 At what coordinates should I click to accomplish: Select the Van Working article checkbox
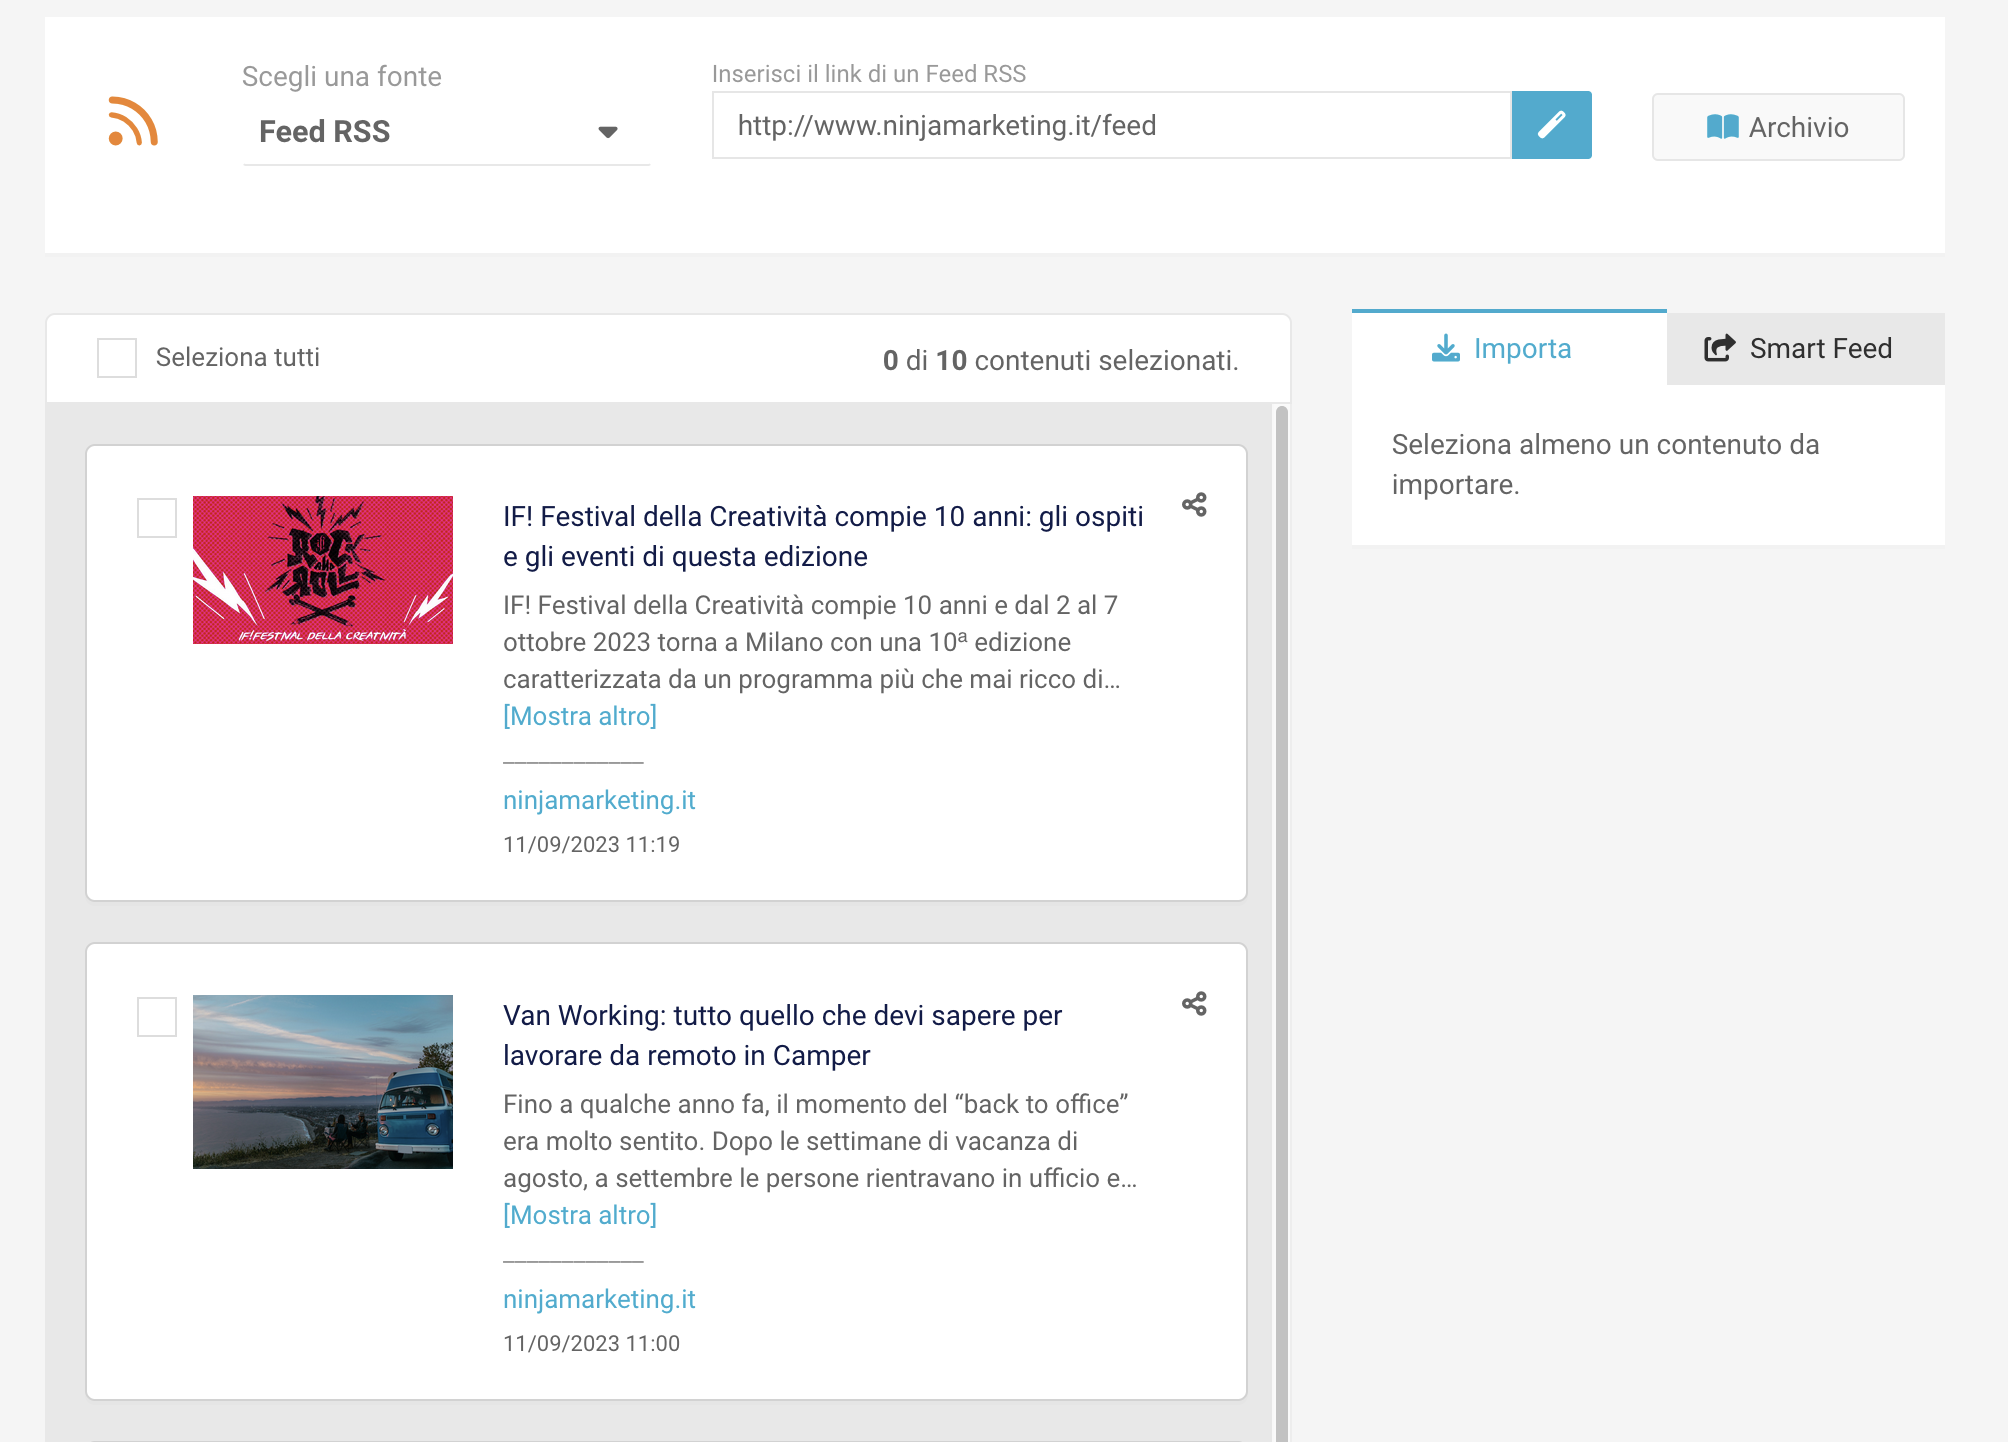pos(157,1017)
